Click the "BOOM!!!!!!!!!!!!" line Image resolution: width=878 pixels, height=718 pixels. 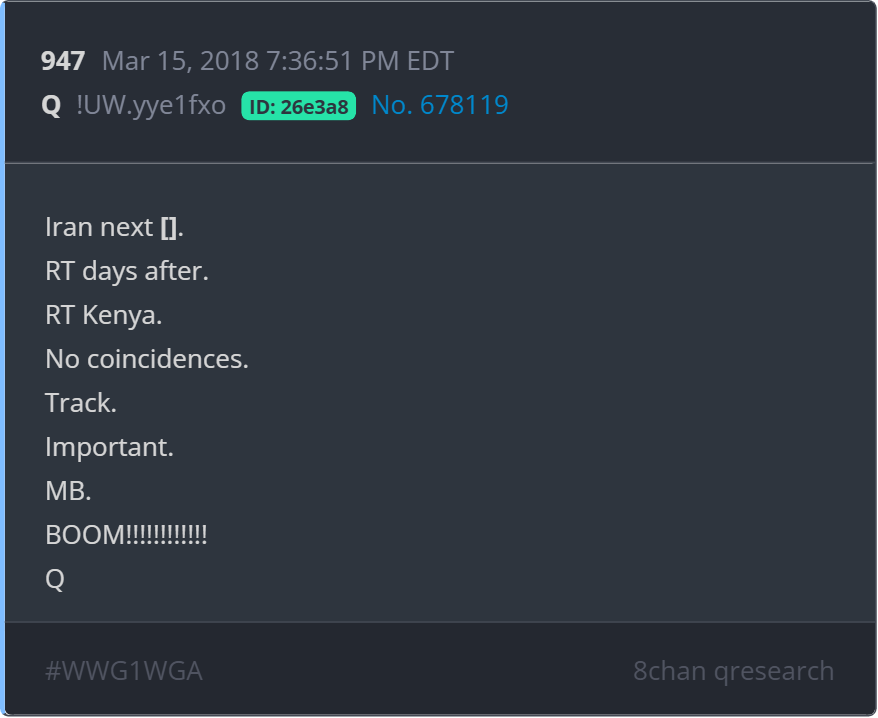pos(126,535)
